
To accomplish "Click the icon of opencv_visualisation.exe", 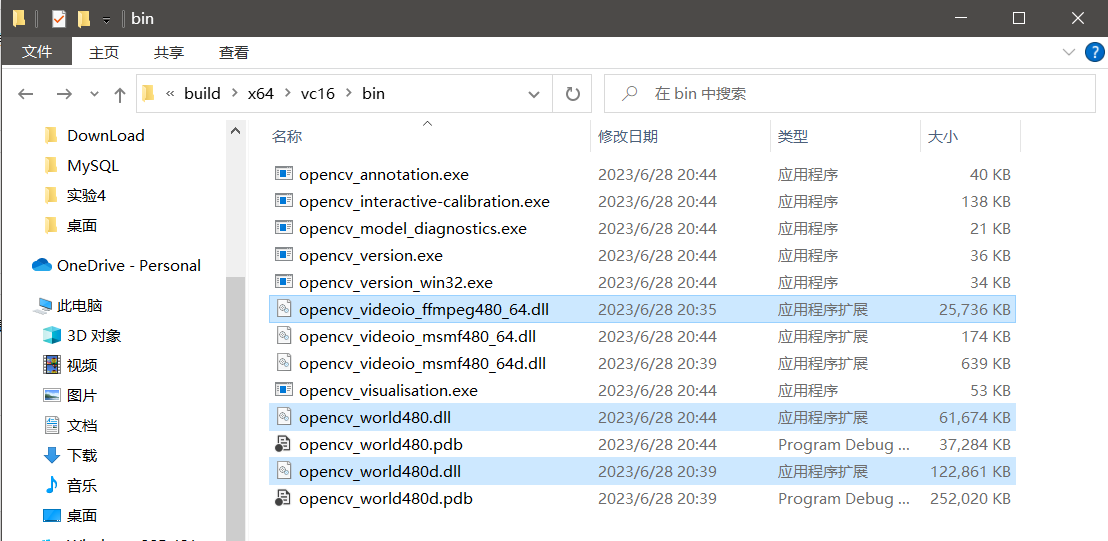I will 283,391.
